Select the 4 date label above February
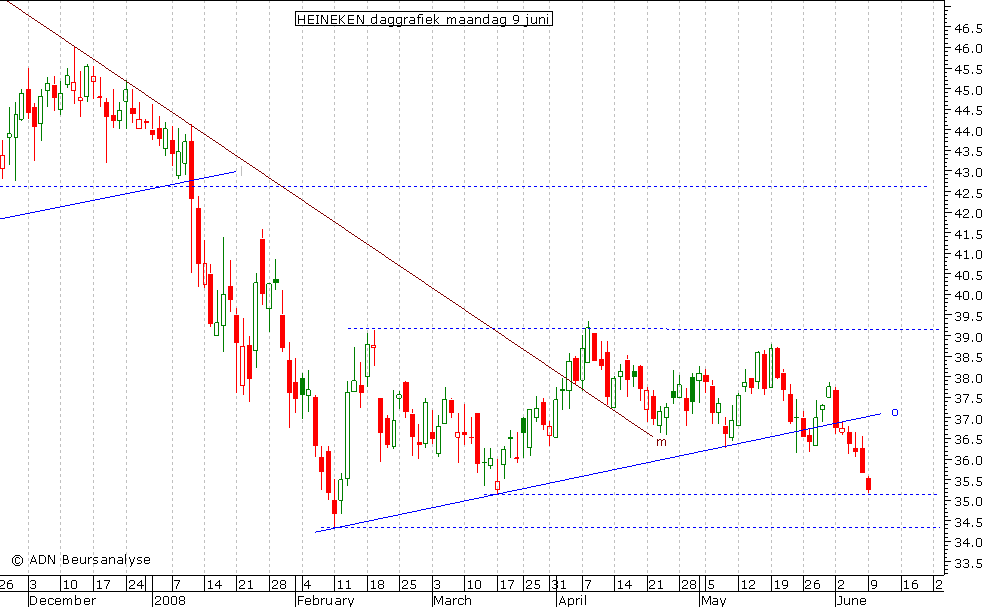 point(307,584)
